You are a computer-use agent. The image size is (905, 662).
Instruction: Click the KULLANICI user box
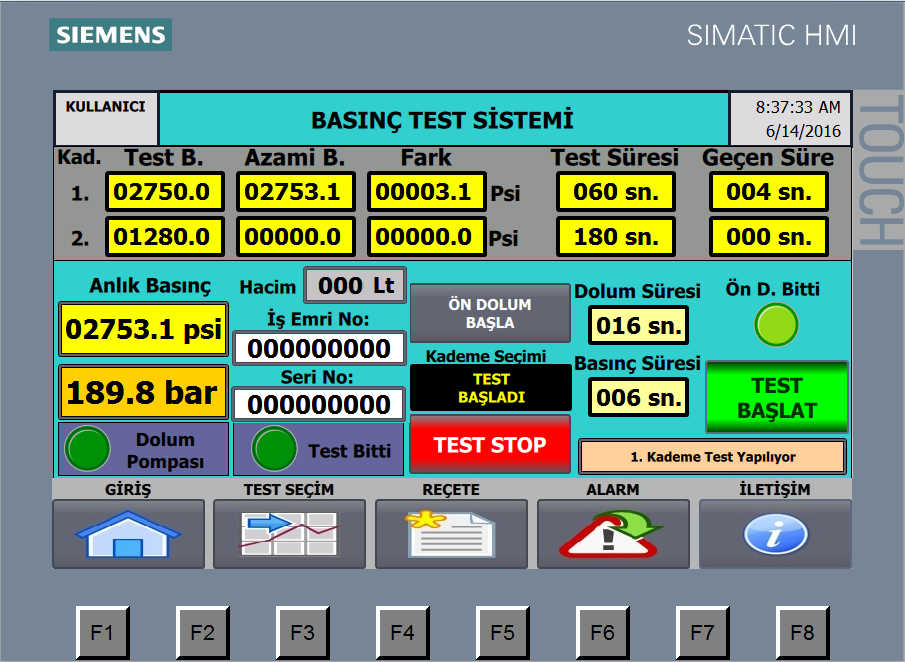(106, 118)
